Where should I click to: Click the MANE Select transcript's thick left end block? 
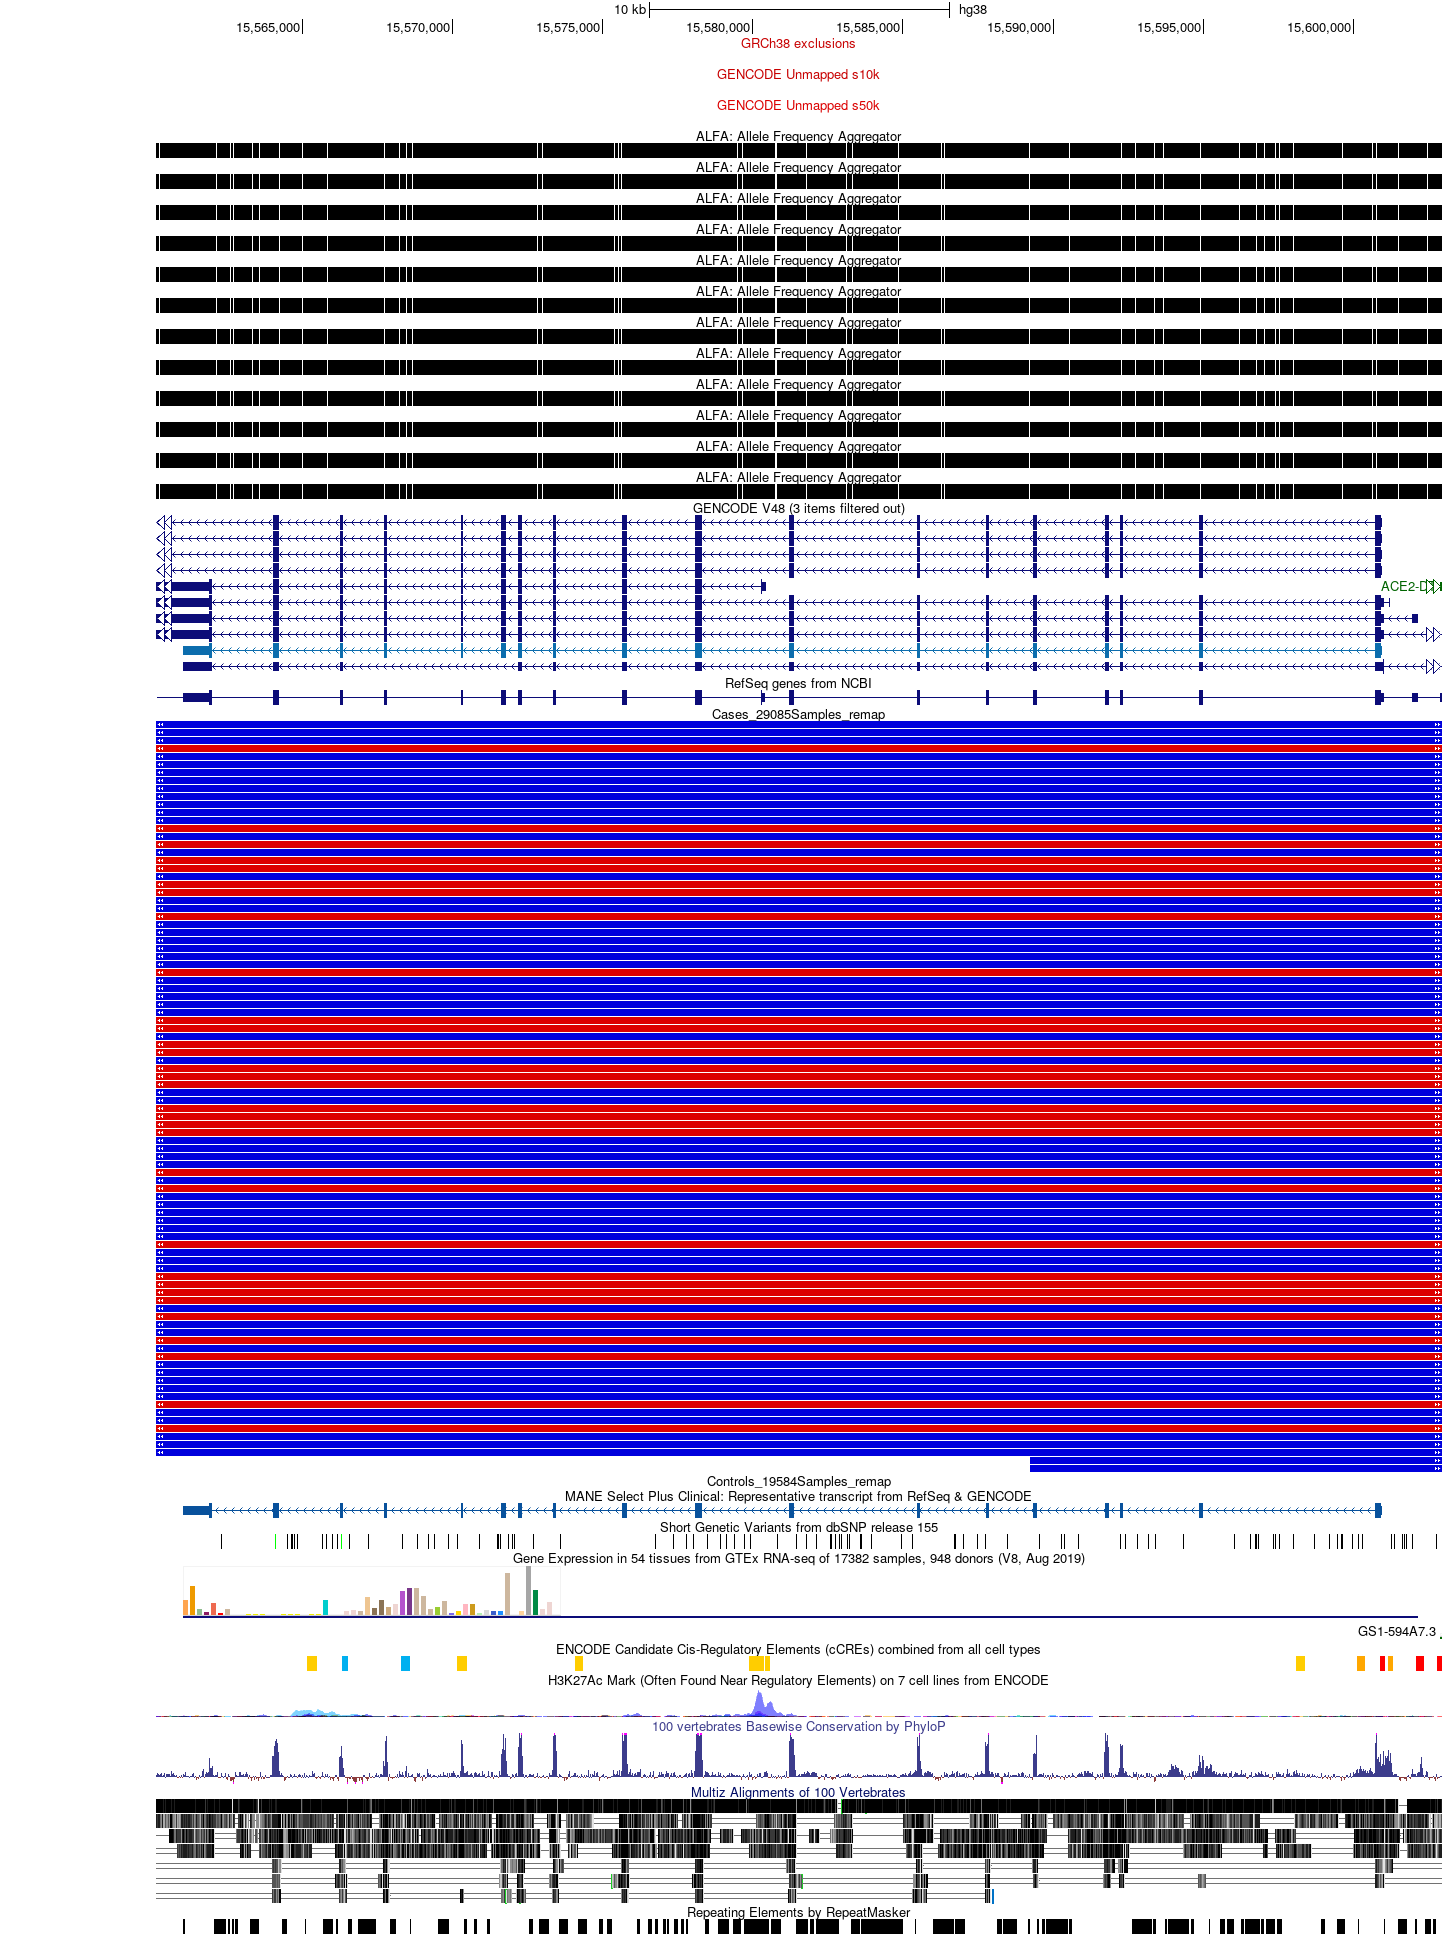[197, 1511]
